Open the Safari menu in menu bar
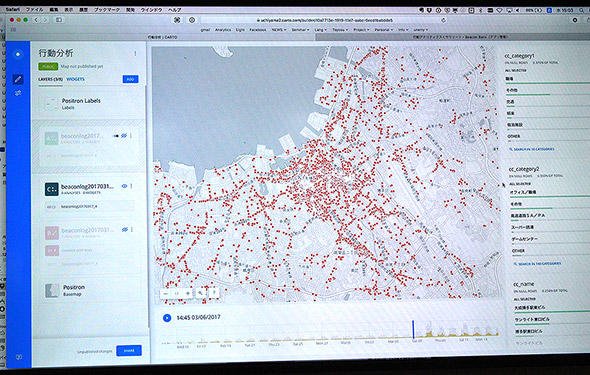Viewport: 590px width, 375px height. tap(14, 9)
